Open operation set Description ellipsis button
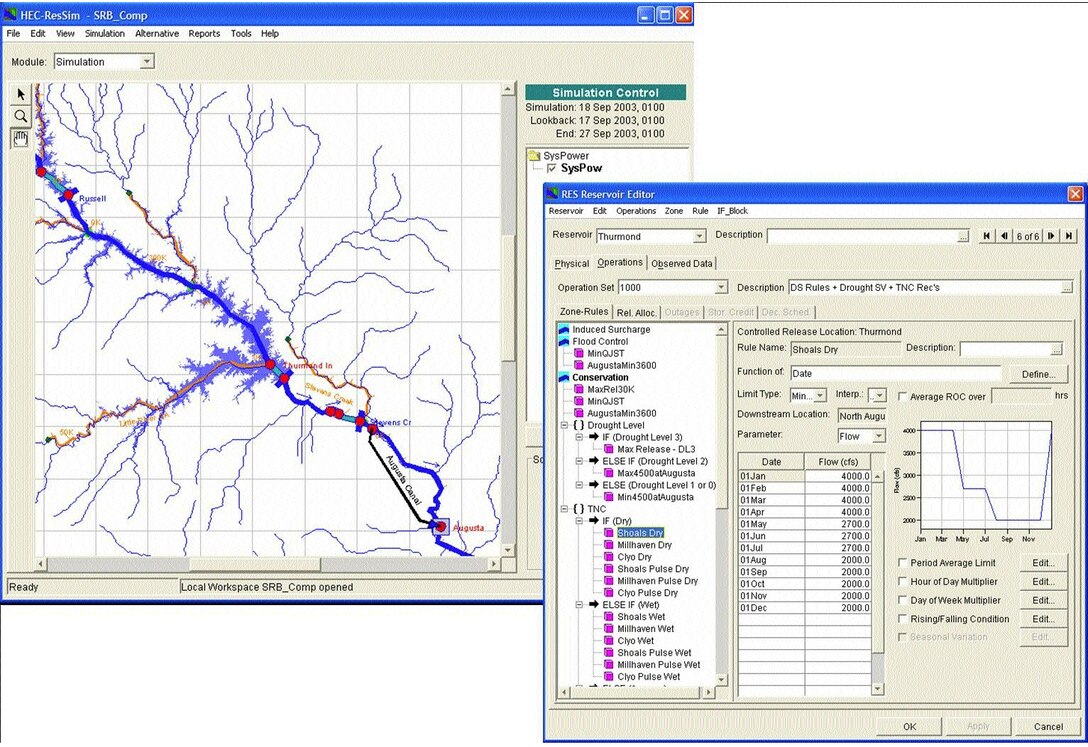The image size is (1088, 747). point(1066,287)
